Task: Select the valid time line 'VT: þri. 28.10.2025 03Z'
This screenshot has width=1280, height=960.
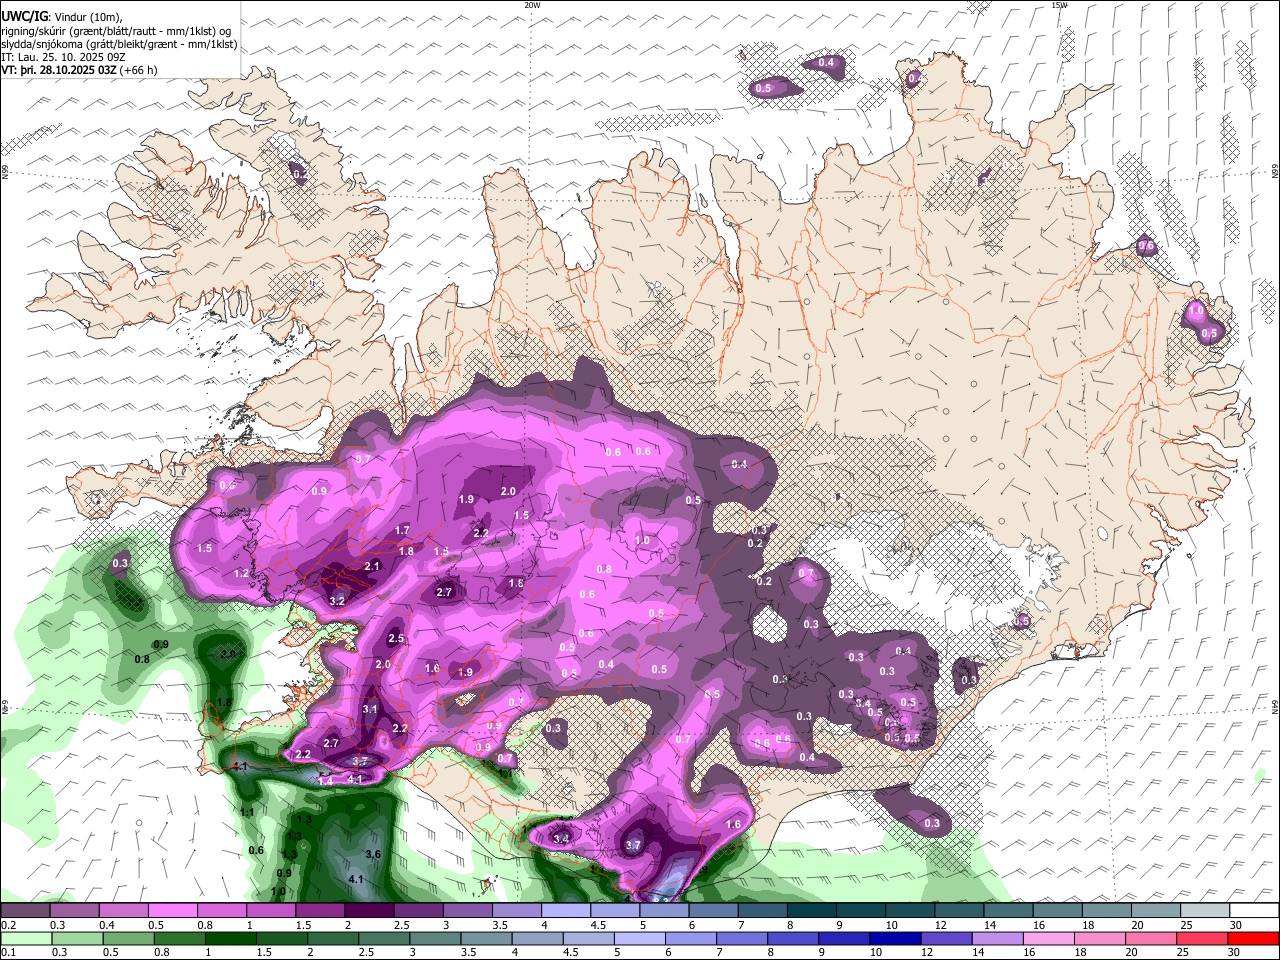Action: click(59, 70)
